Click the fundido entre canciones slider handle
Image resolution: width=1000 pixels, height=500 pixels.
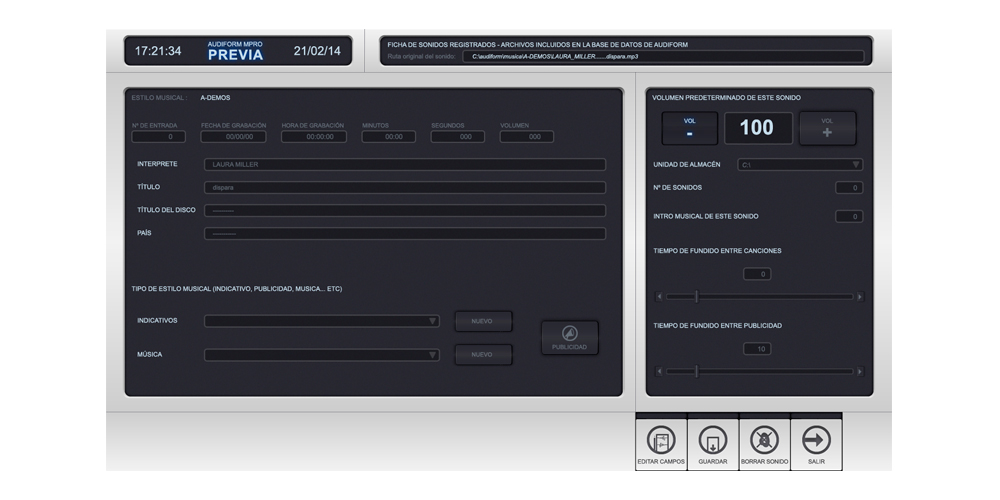(x=696, y=297)
